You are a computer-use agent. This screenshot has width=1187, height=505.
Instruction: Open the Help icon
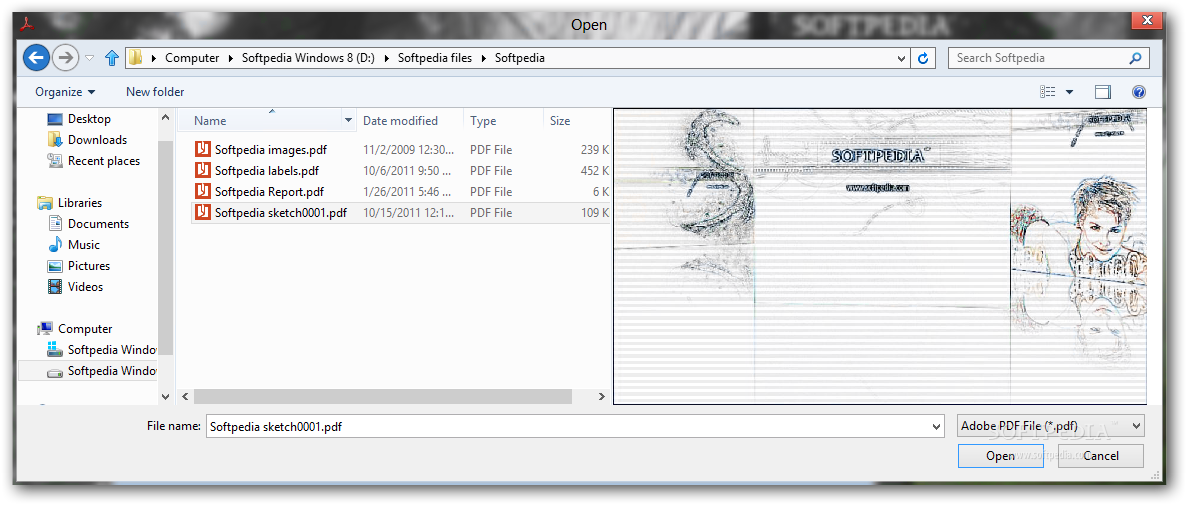point(1139,92)
